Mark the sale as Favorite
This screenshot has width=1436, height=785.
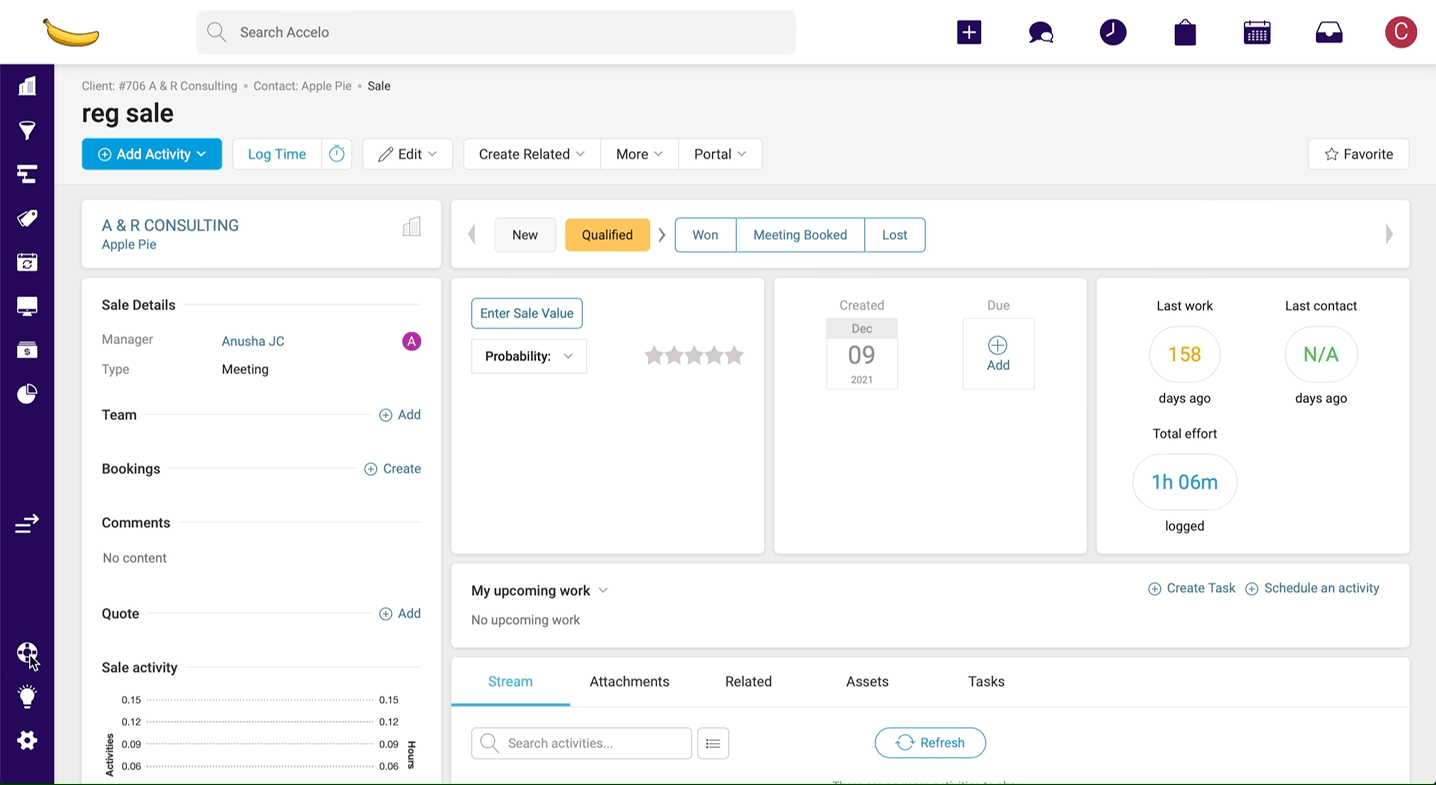click(1359, 154)
